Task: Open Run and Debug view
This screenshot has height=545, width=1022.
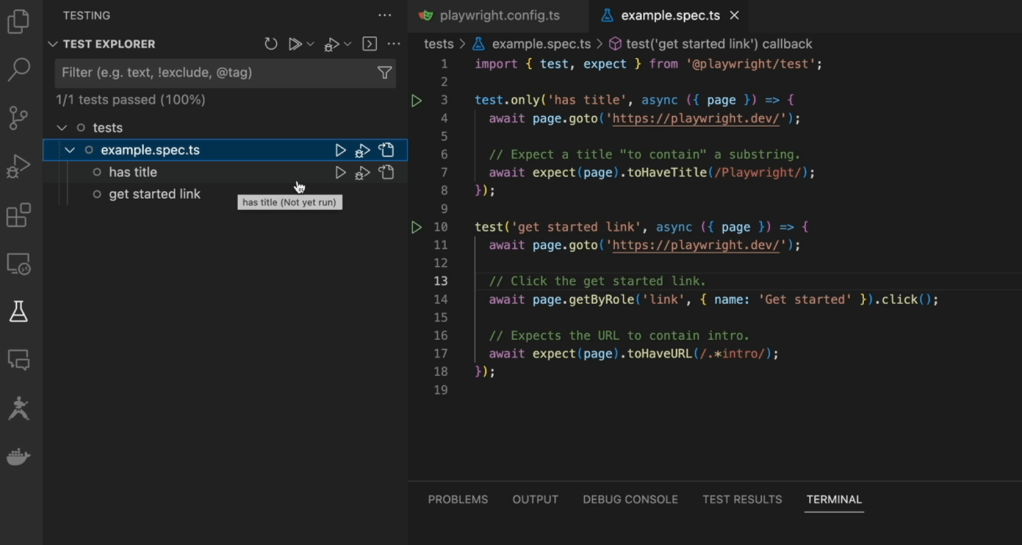Action: [18, 166]
